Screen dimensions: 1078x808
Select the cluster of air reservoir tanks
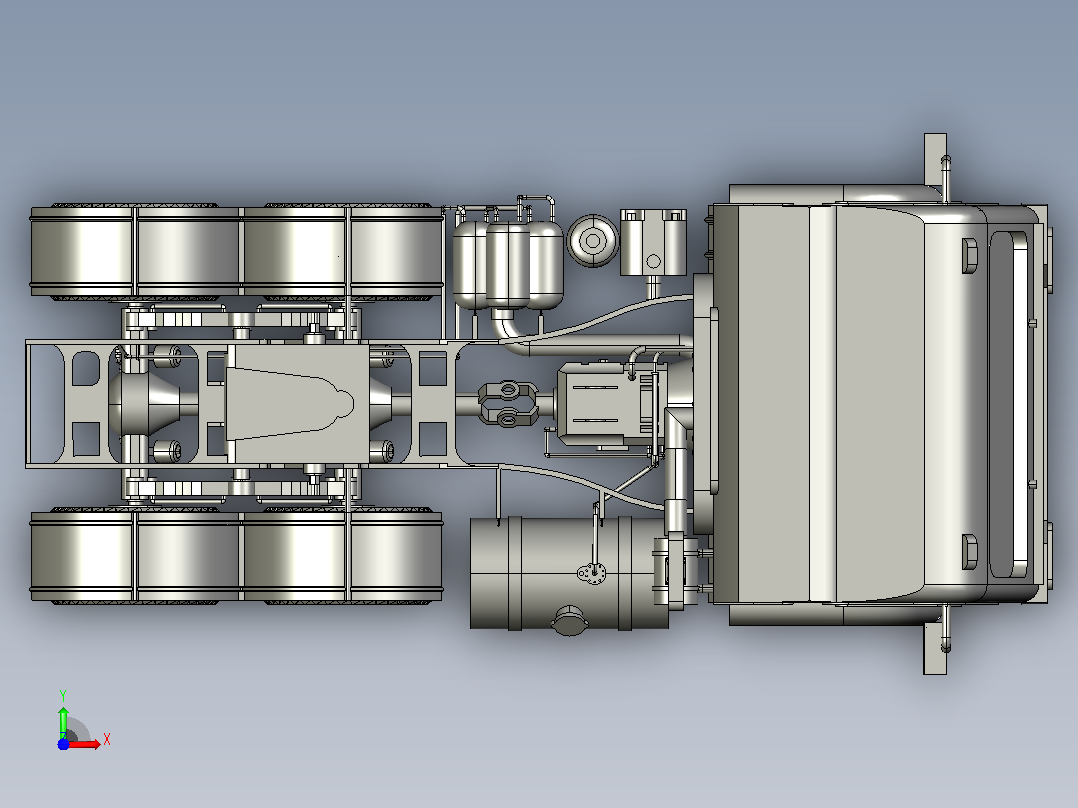coord(507,265)
